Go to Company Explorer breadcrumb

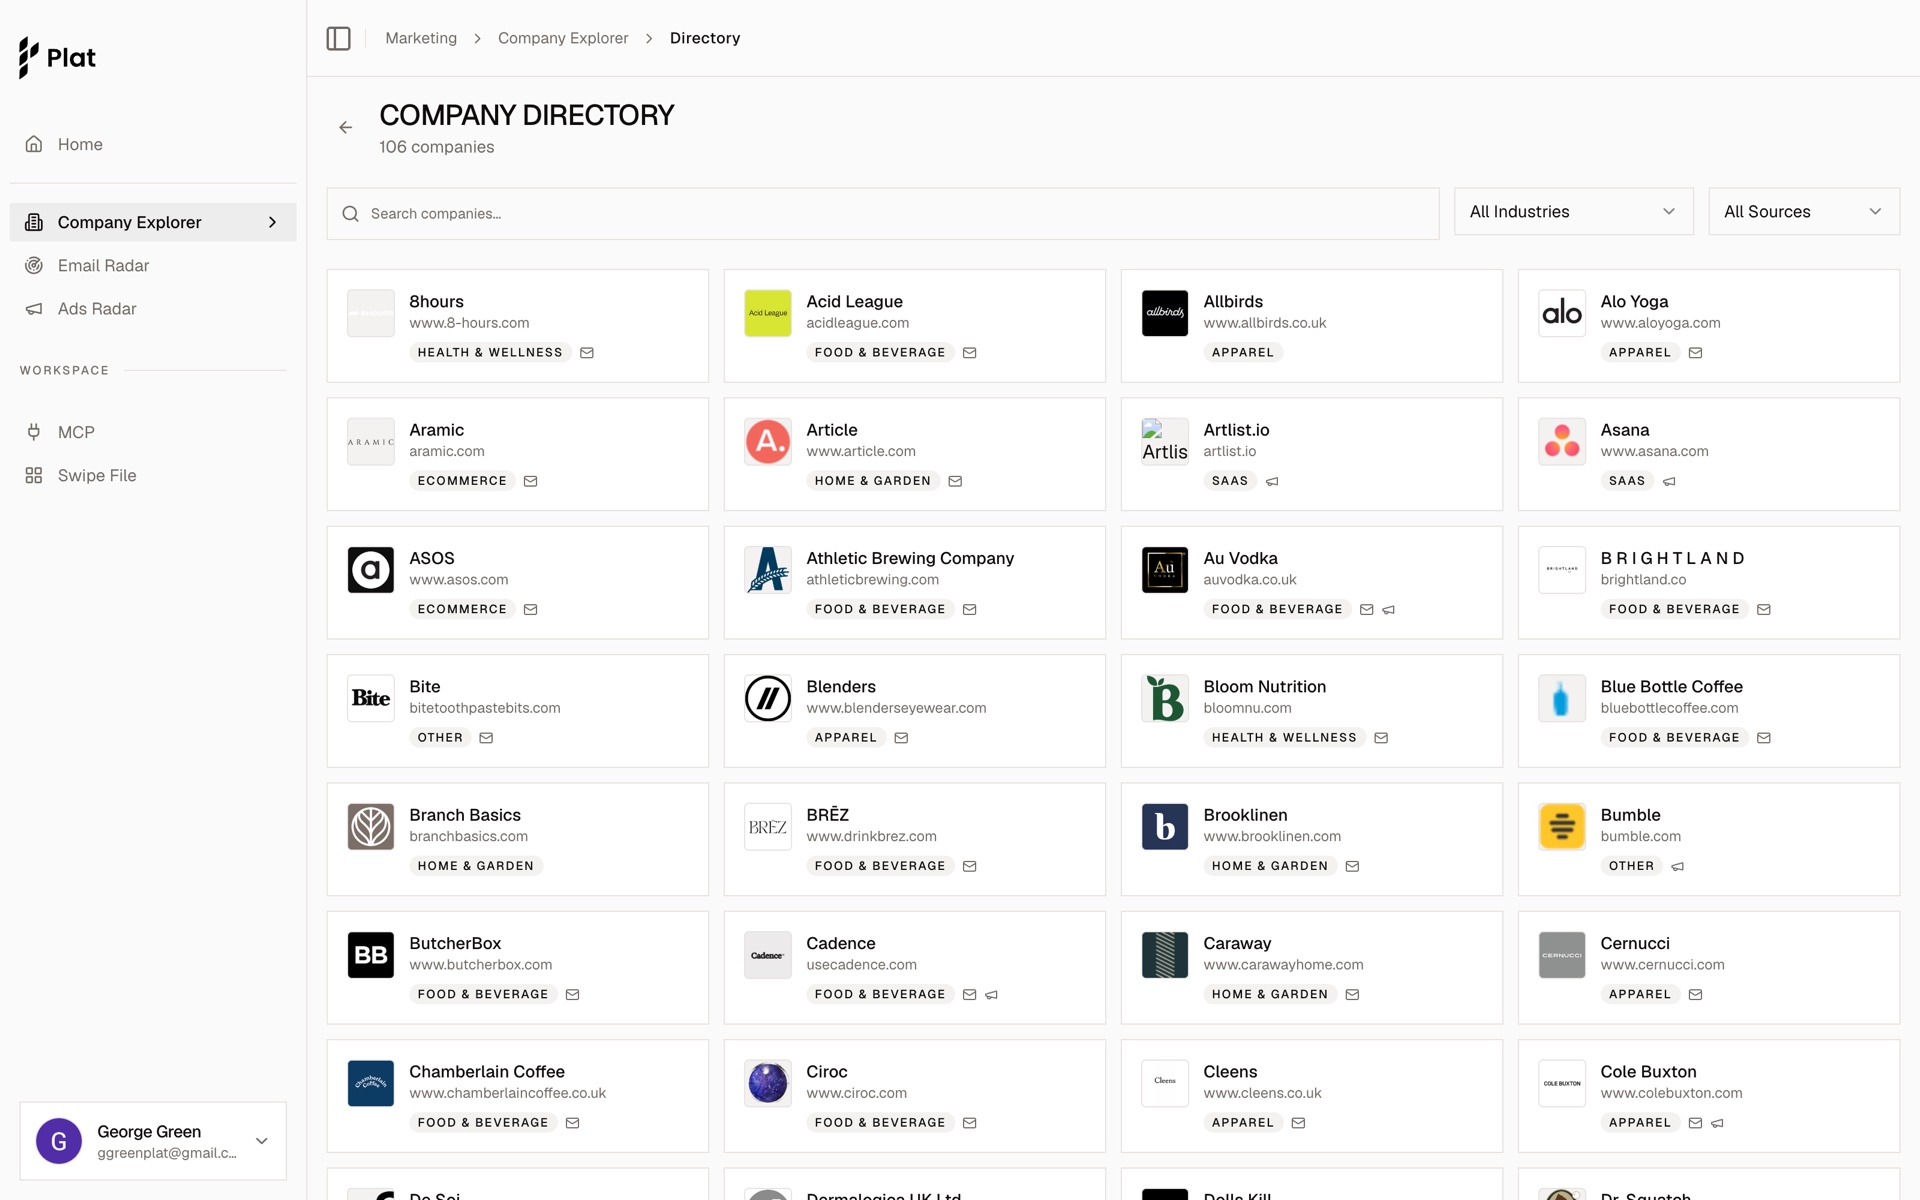pyautogui.click(x=563, y=38)
